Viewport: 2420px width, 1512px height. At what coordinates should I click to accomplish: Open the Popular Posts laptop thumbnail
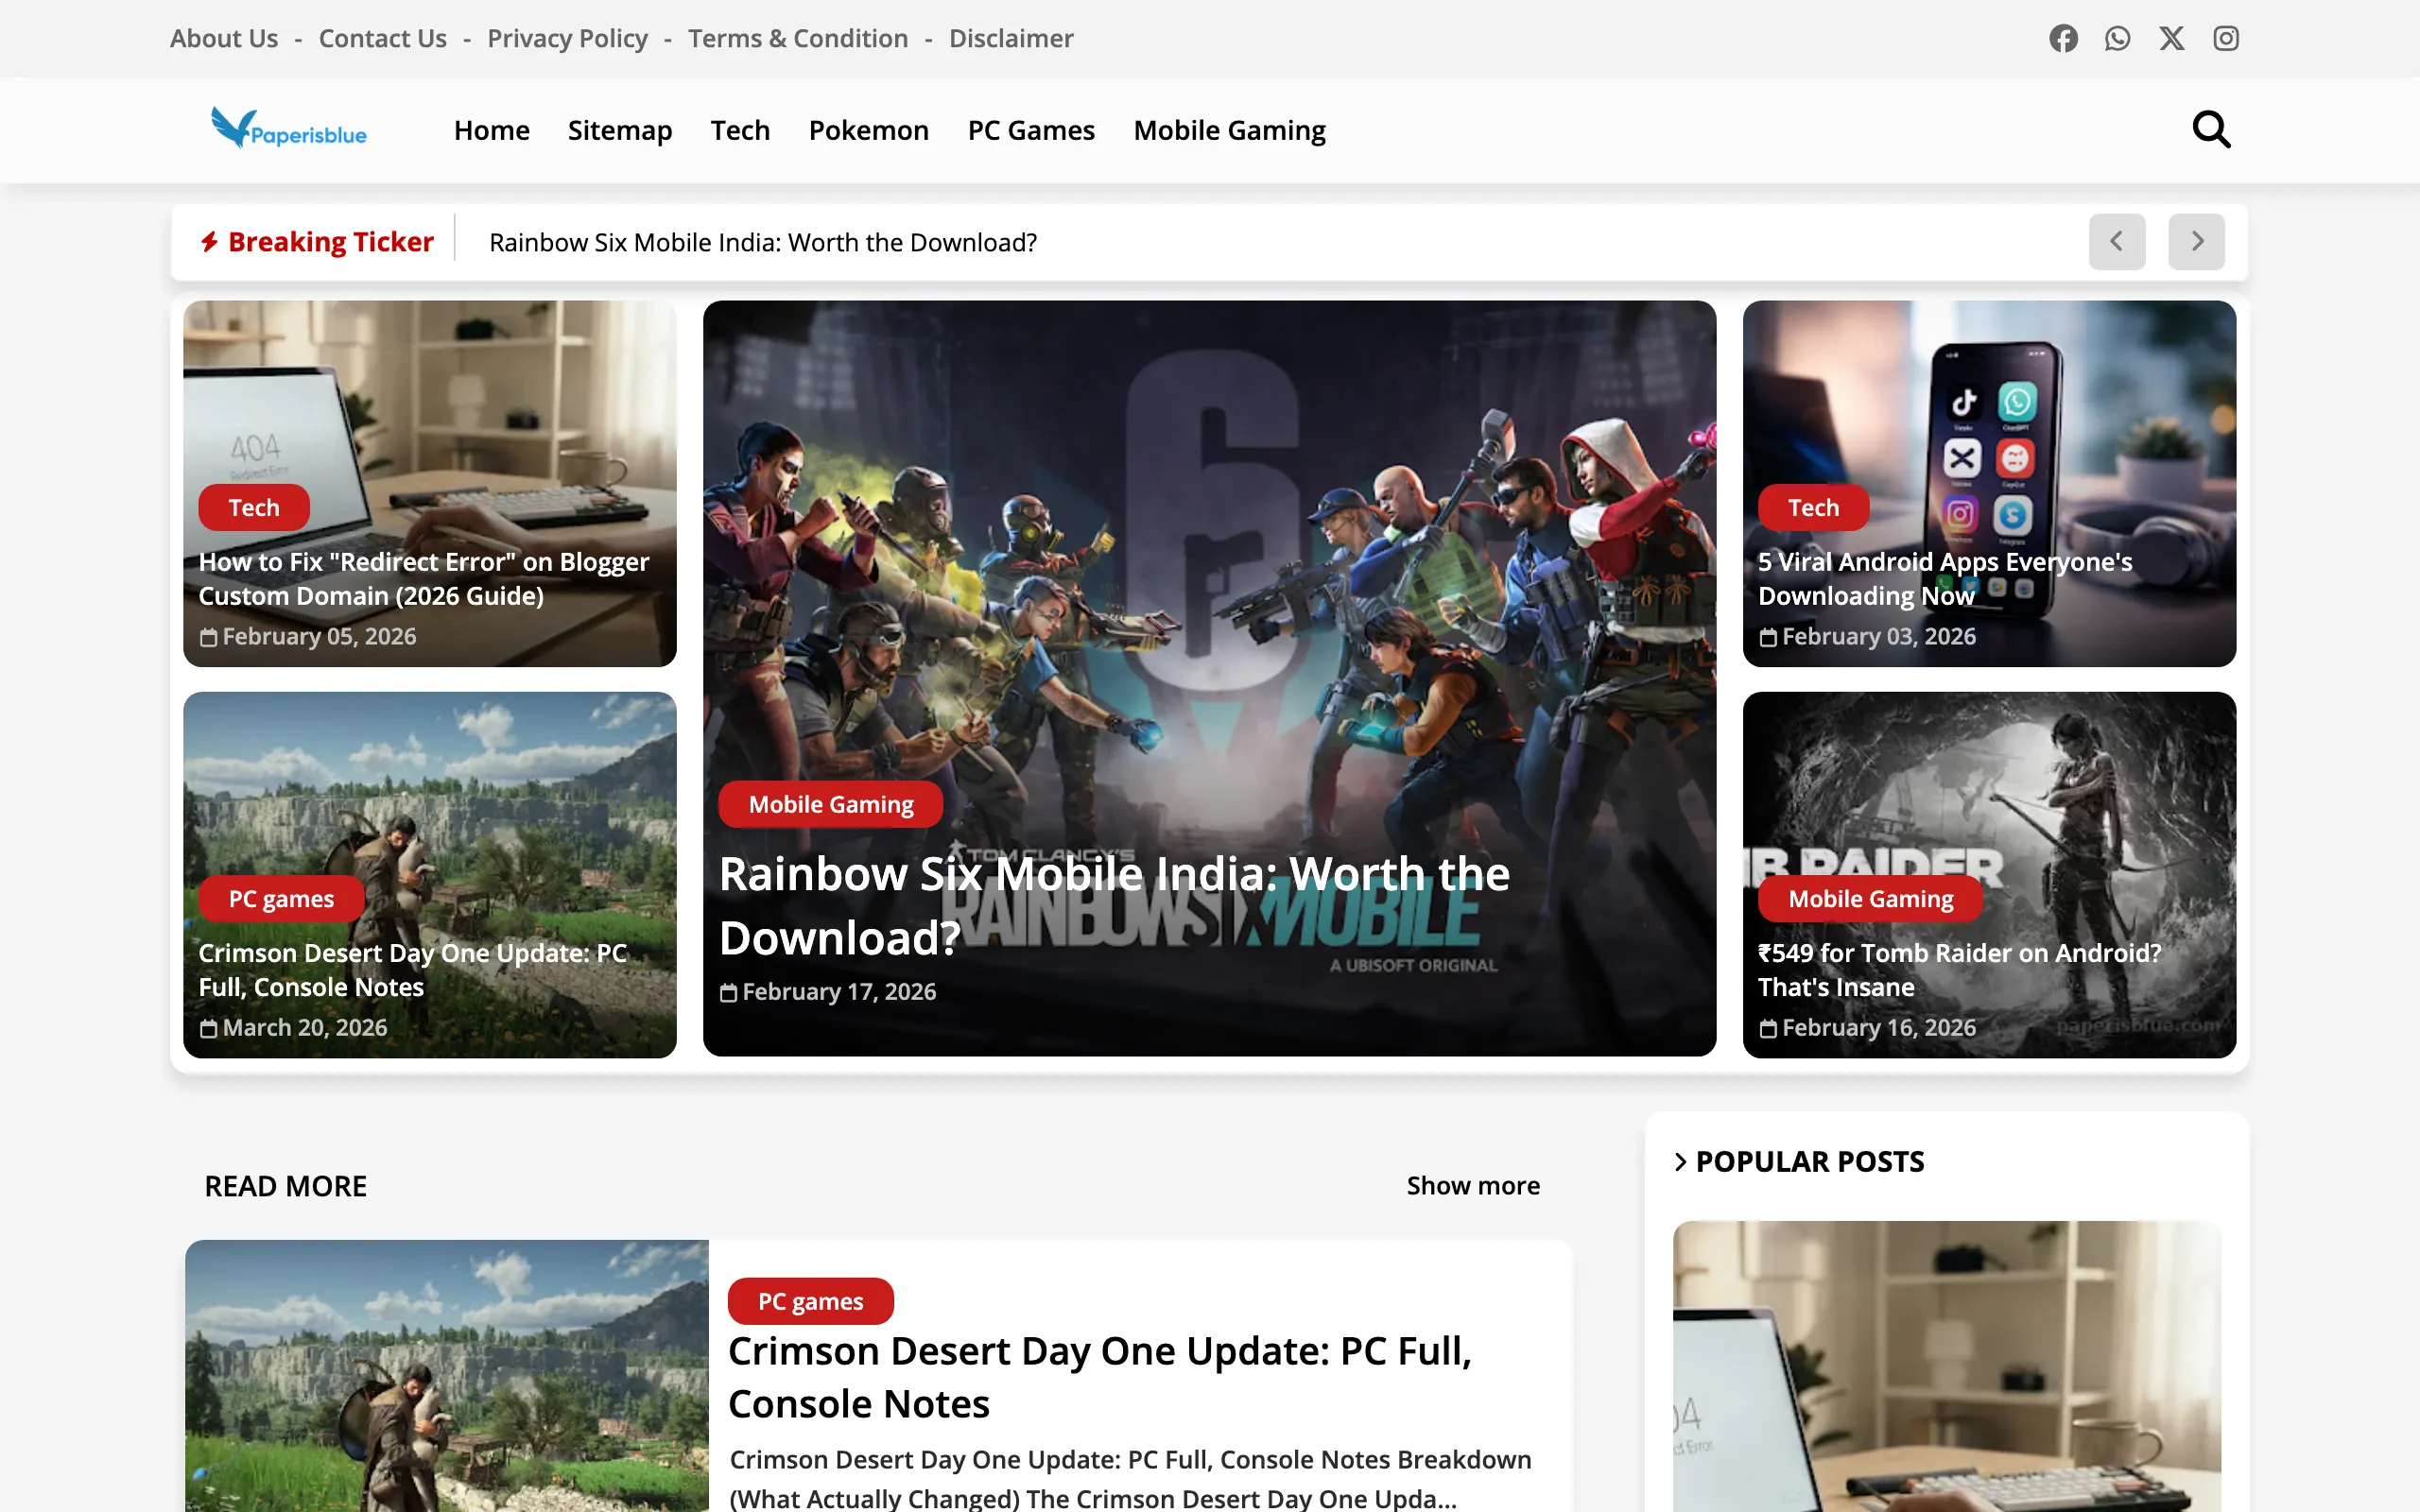point(1946,1366)
